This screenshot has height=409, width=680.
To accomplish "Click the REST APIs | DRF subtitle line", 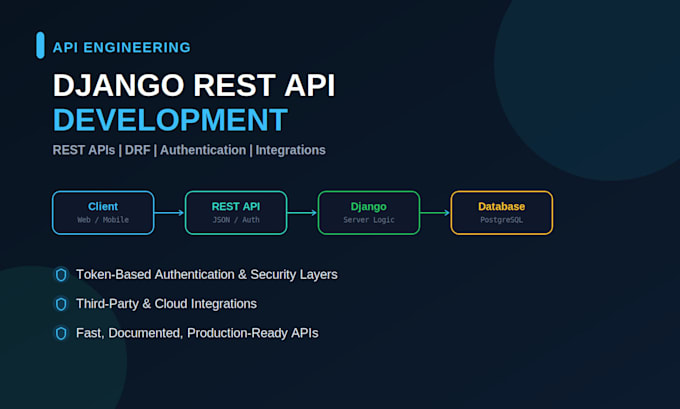I will pos(189,150).
